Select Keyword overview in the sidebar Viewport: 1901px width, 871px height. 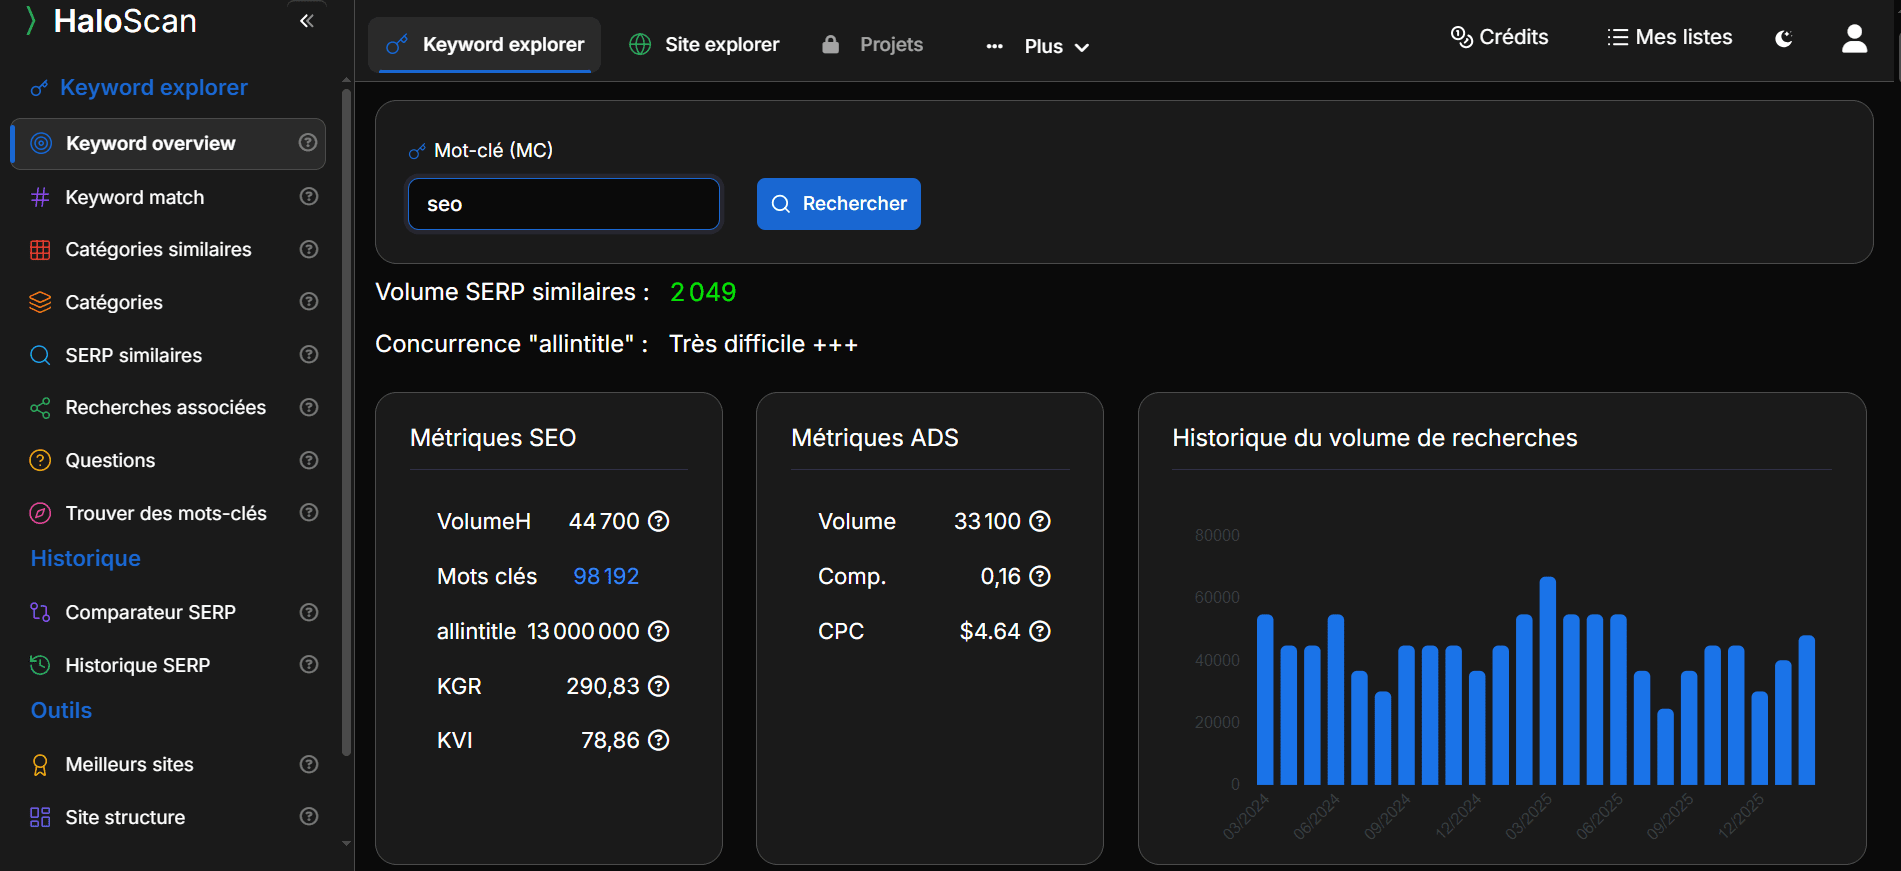coord(168,143)
